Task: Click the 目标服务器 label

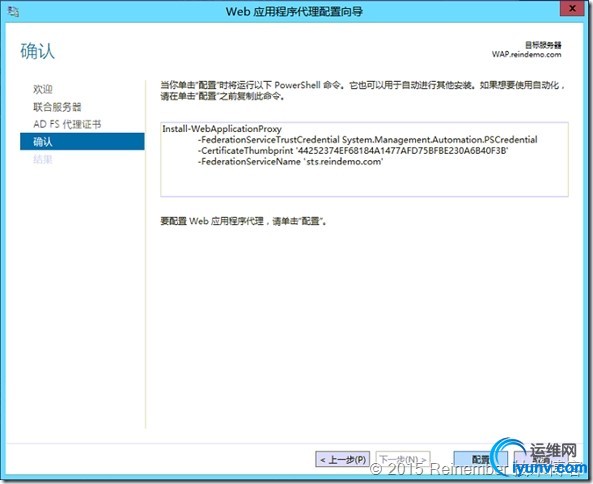Action: [543, 45]
